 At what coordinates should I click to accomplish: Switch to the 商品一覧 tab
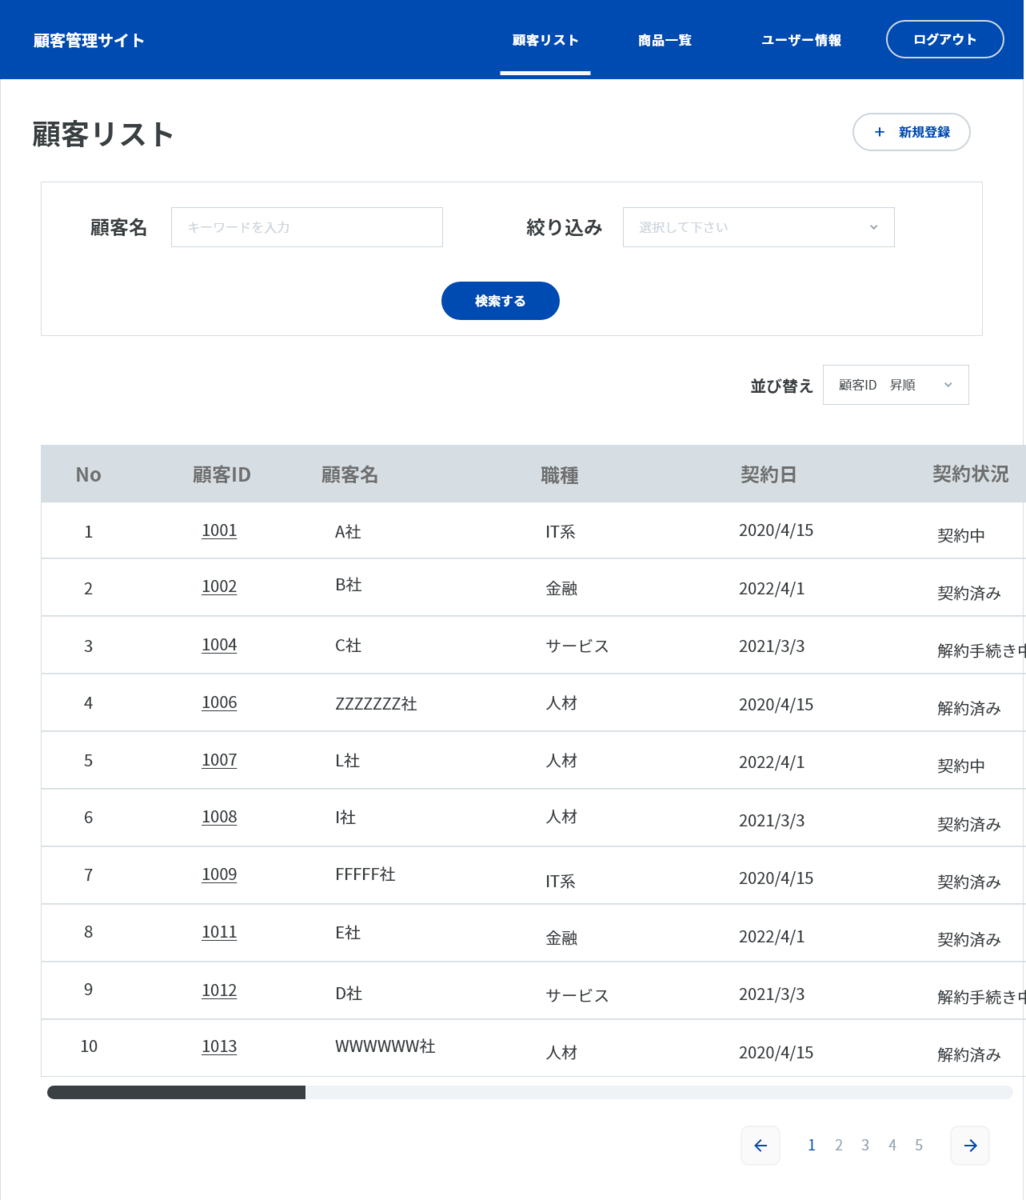pyautogui.click(x=663, y=40)
